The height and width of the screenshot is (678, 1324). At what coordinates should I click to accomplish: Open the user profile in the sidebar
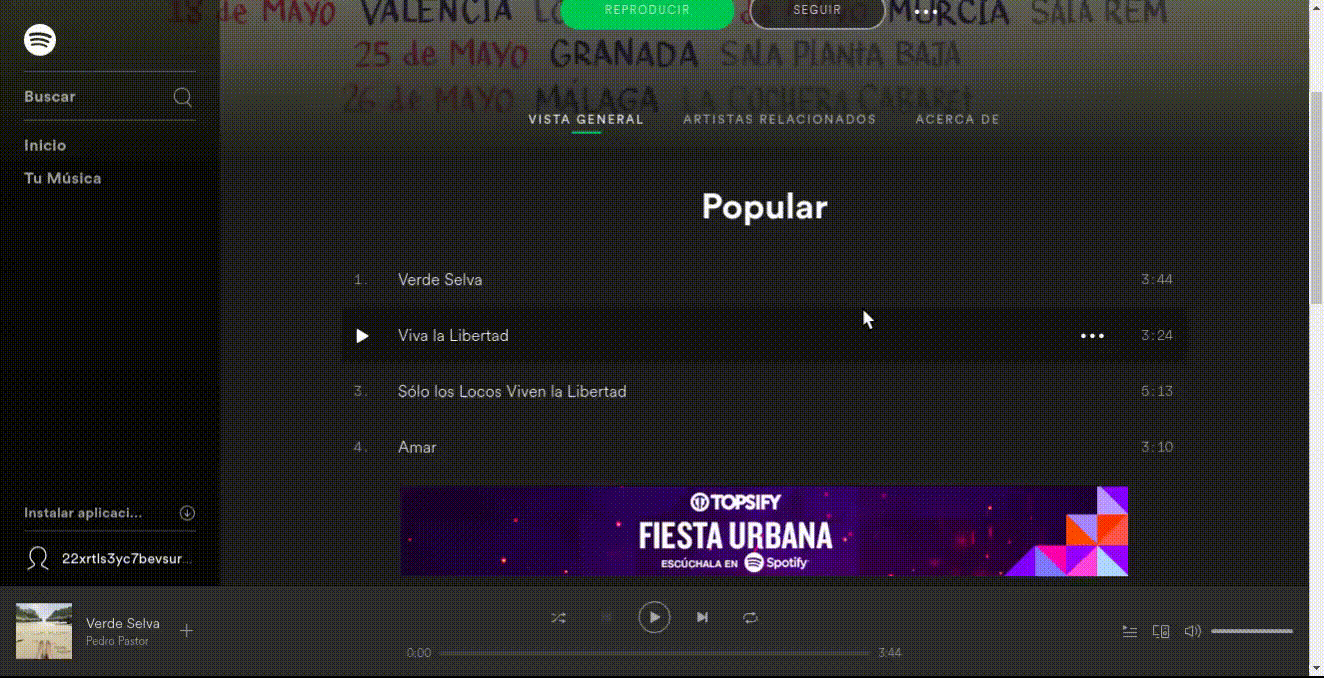[x=110, y=558]
